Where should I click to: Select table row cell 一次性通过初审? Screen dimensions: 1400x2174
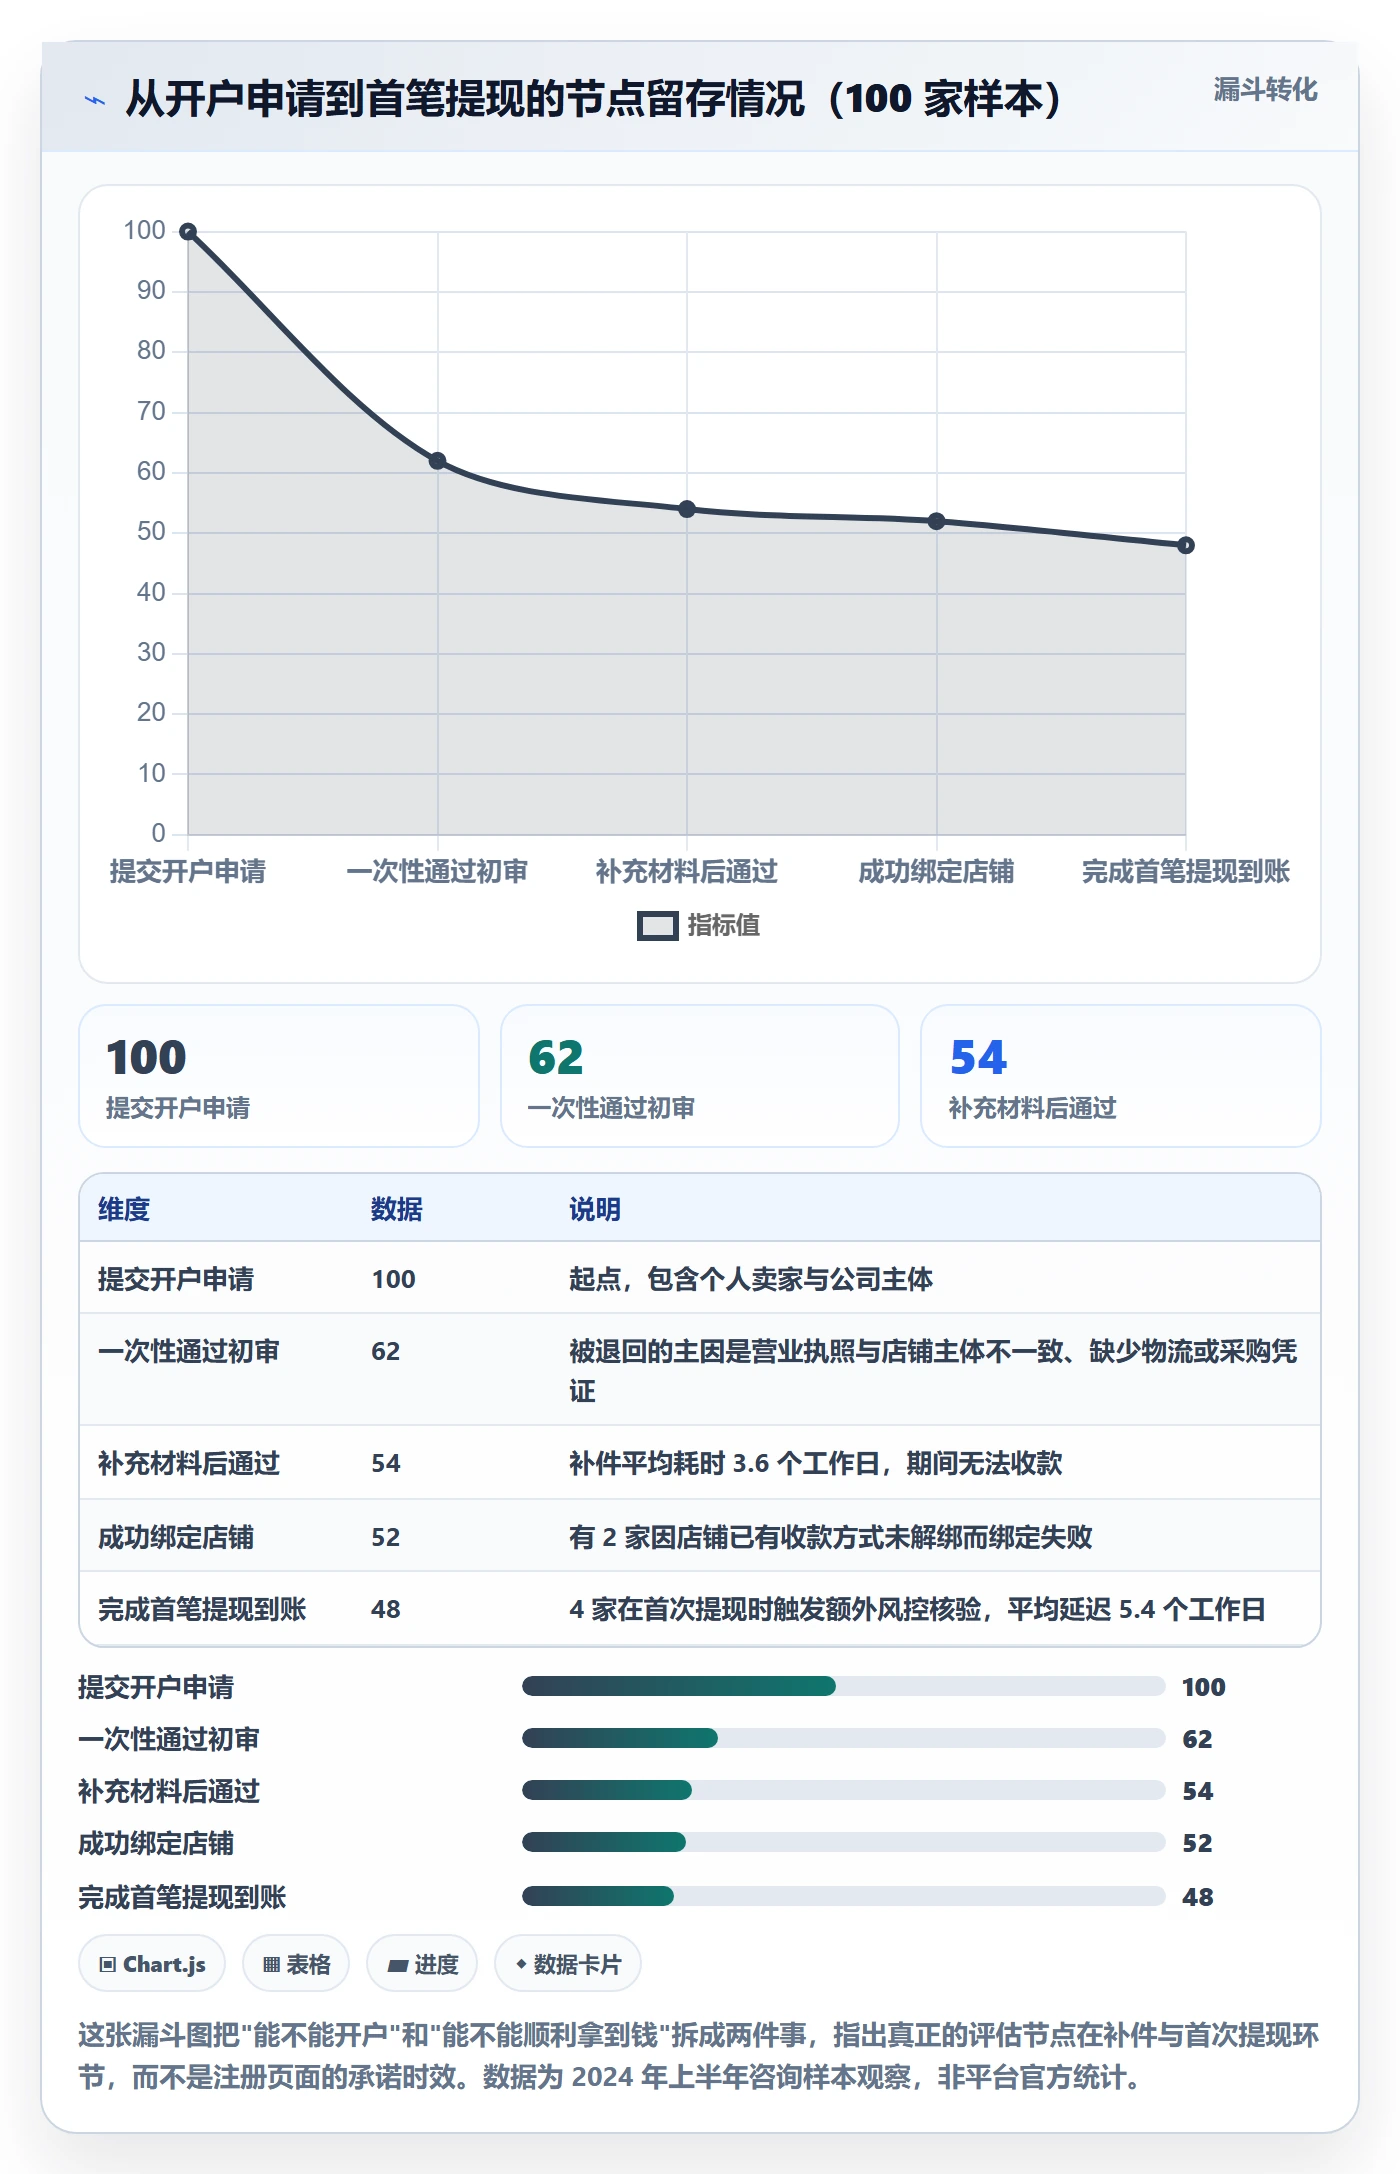pyautogui.click(x=189, y=1352)
